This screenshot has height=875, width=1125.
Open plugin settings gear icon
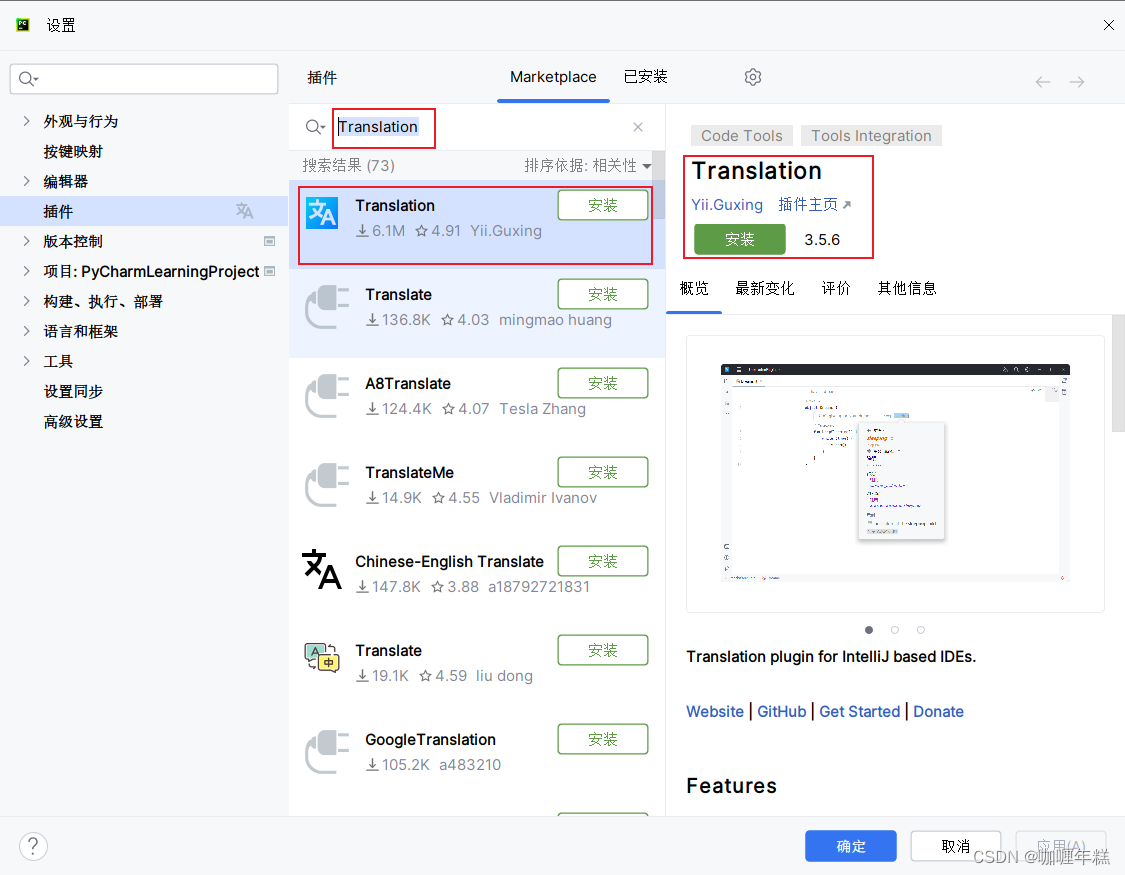753,77
